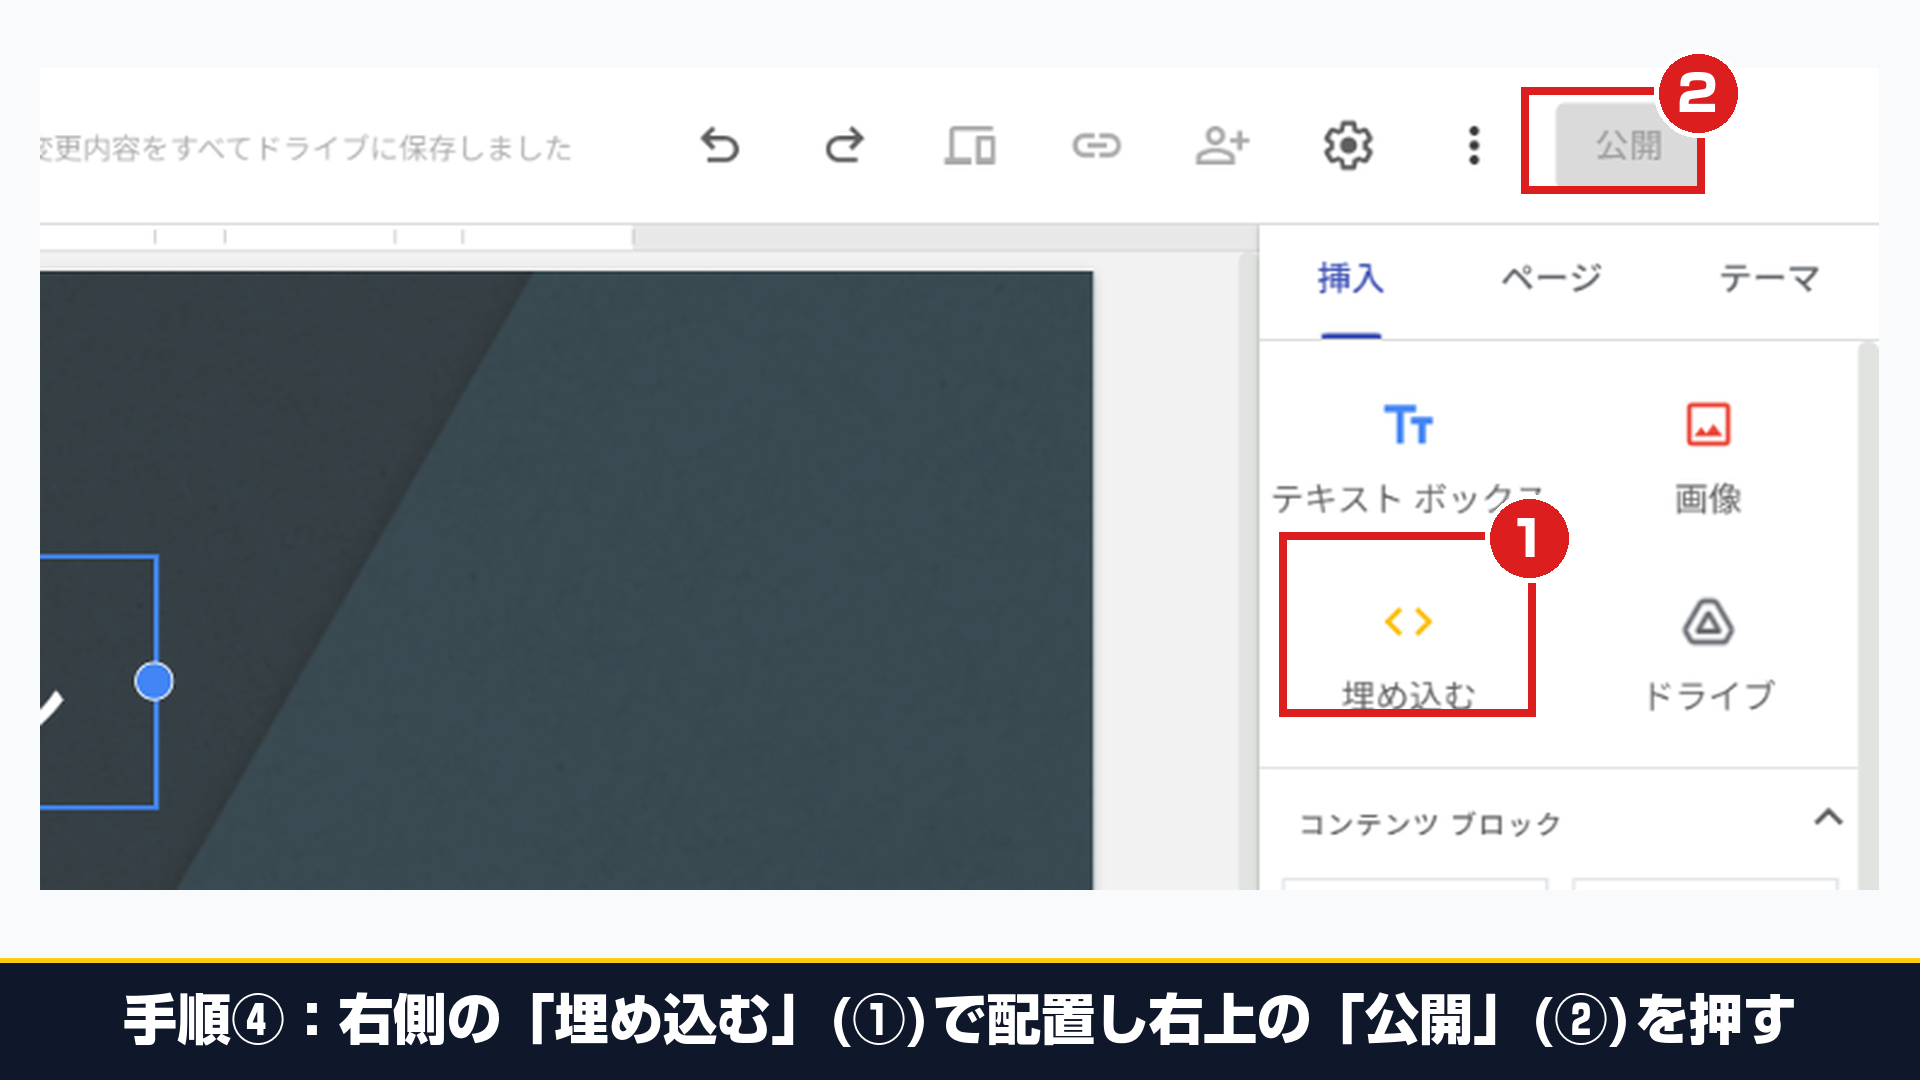
Task: Open the three-dot more menu
Action: [x=1473, y=146]
